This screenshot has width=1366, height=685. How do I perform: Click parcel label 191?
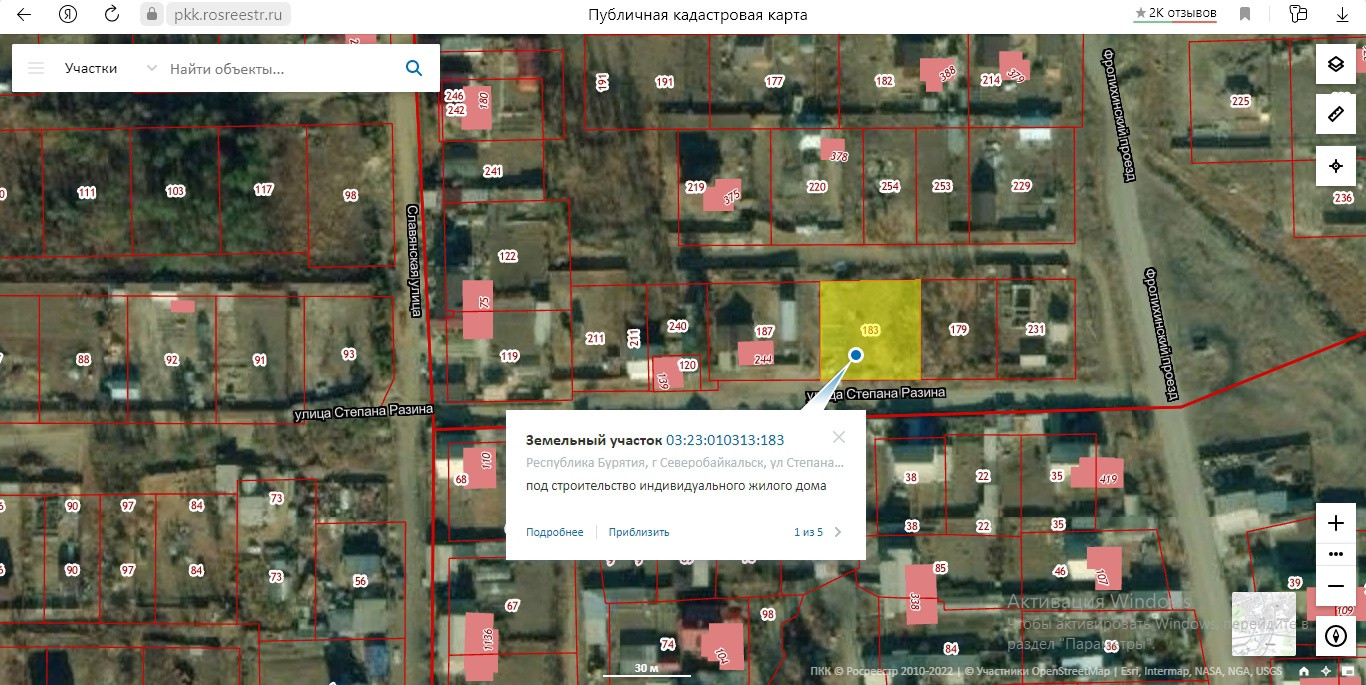click(x=664, y=82)
